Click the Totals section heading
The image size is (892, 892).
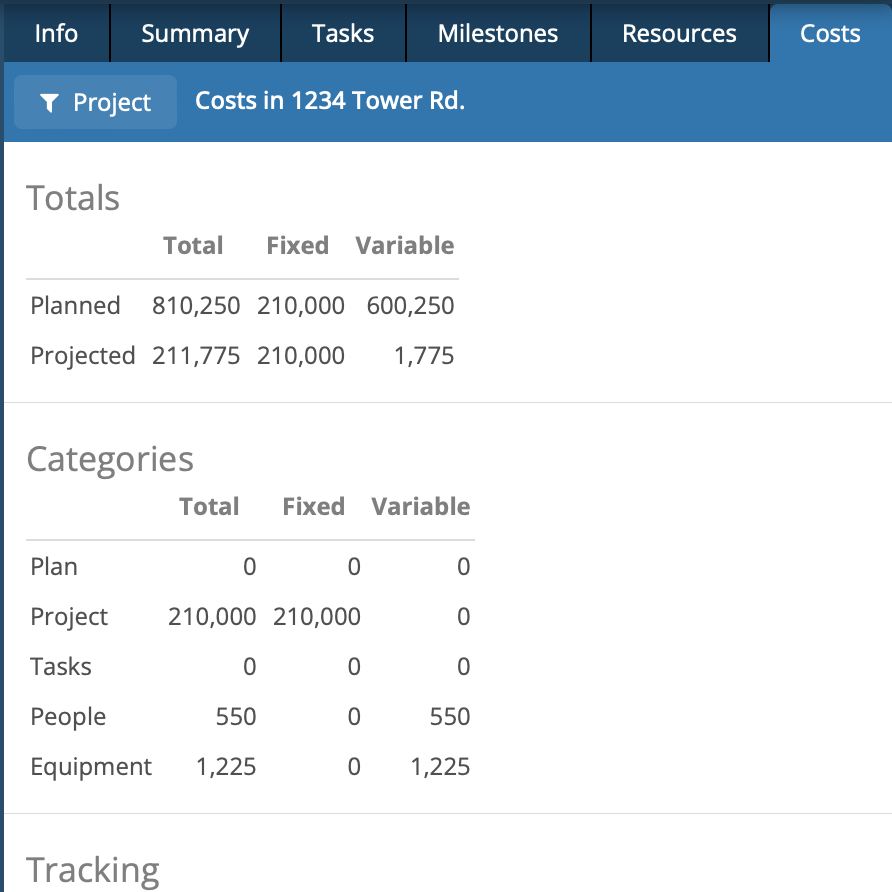click(x=73, y=198)
